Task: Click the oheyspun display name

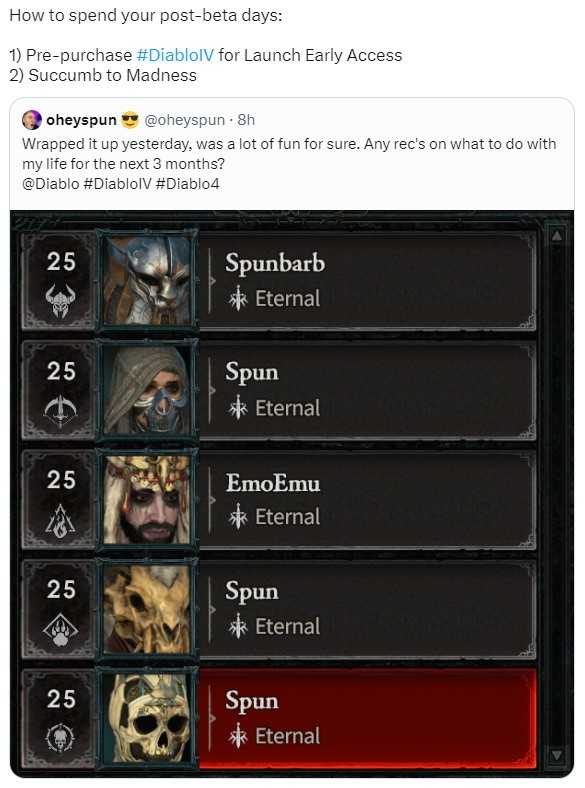Action: 81,120
